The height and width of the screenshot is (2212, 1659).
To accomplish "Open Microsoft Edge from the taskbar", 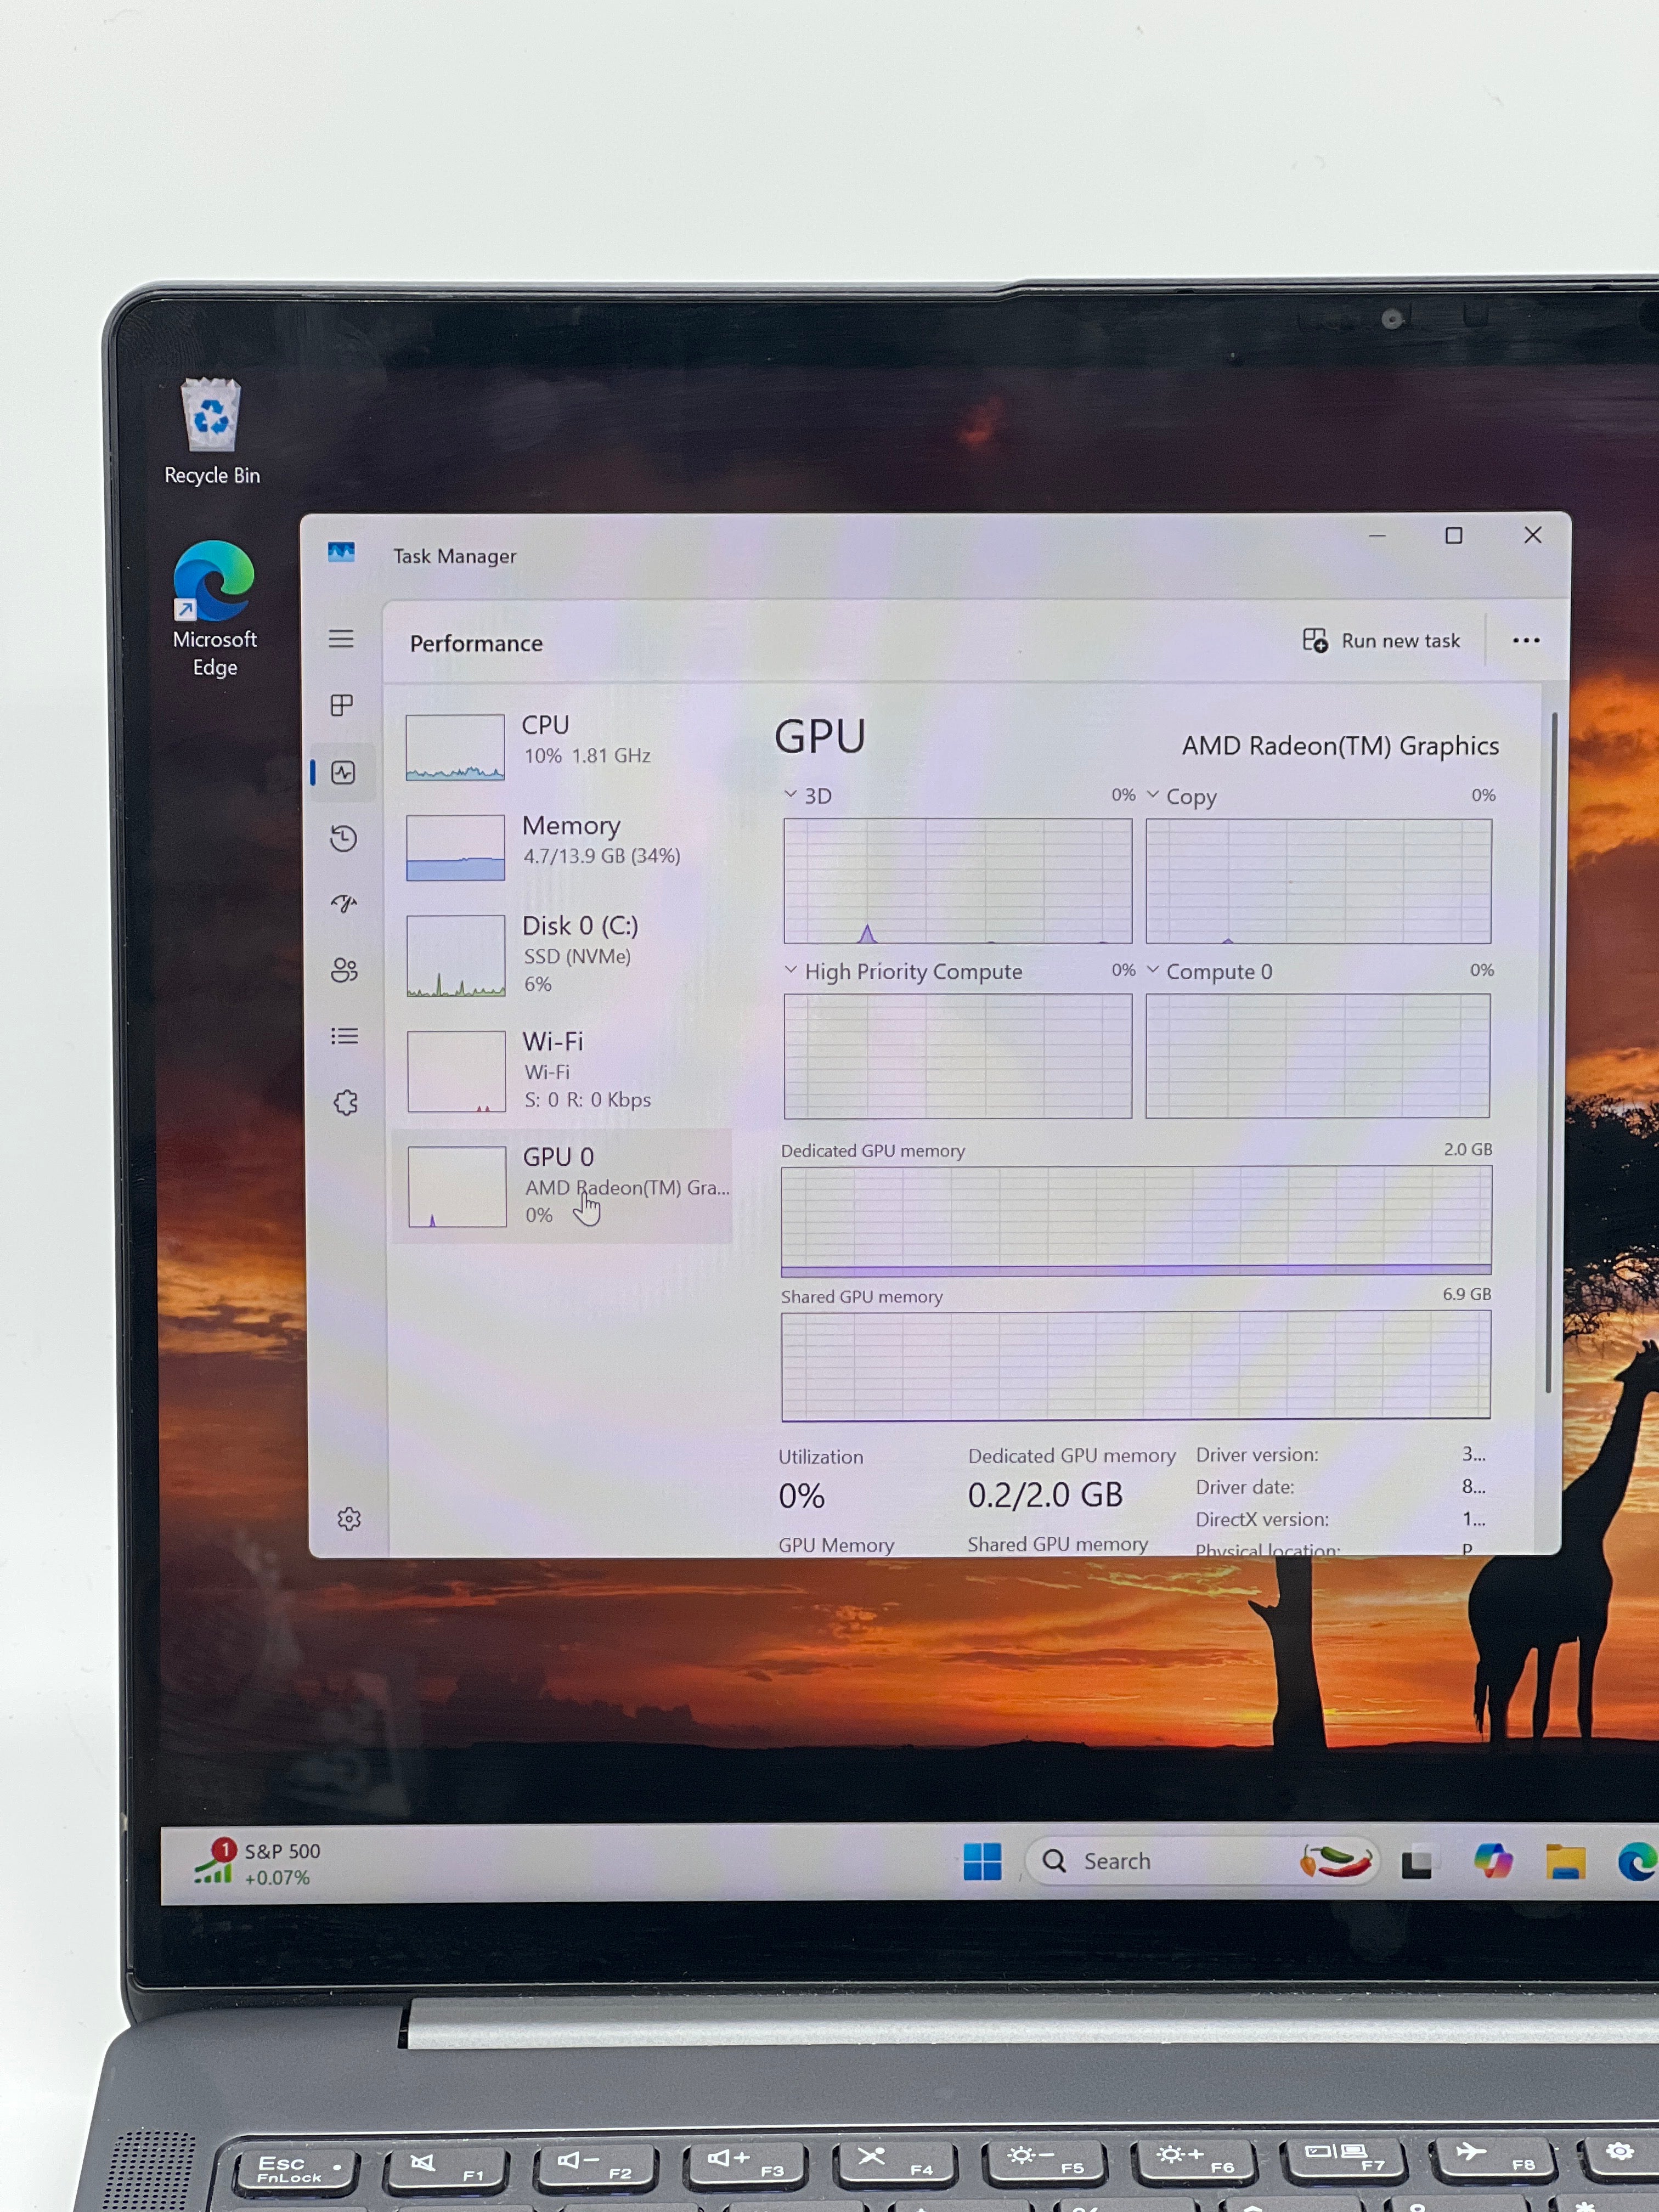I will coord(1638,1862).
